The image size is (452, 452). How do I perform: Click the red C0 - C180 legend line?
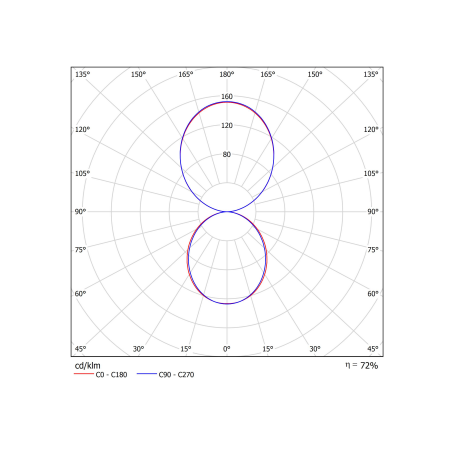[84, 374]
